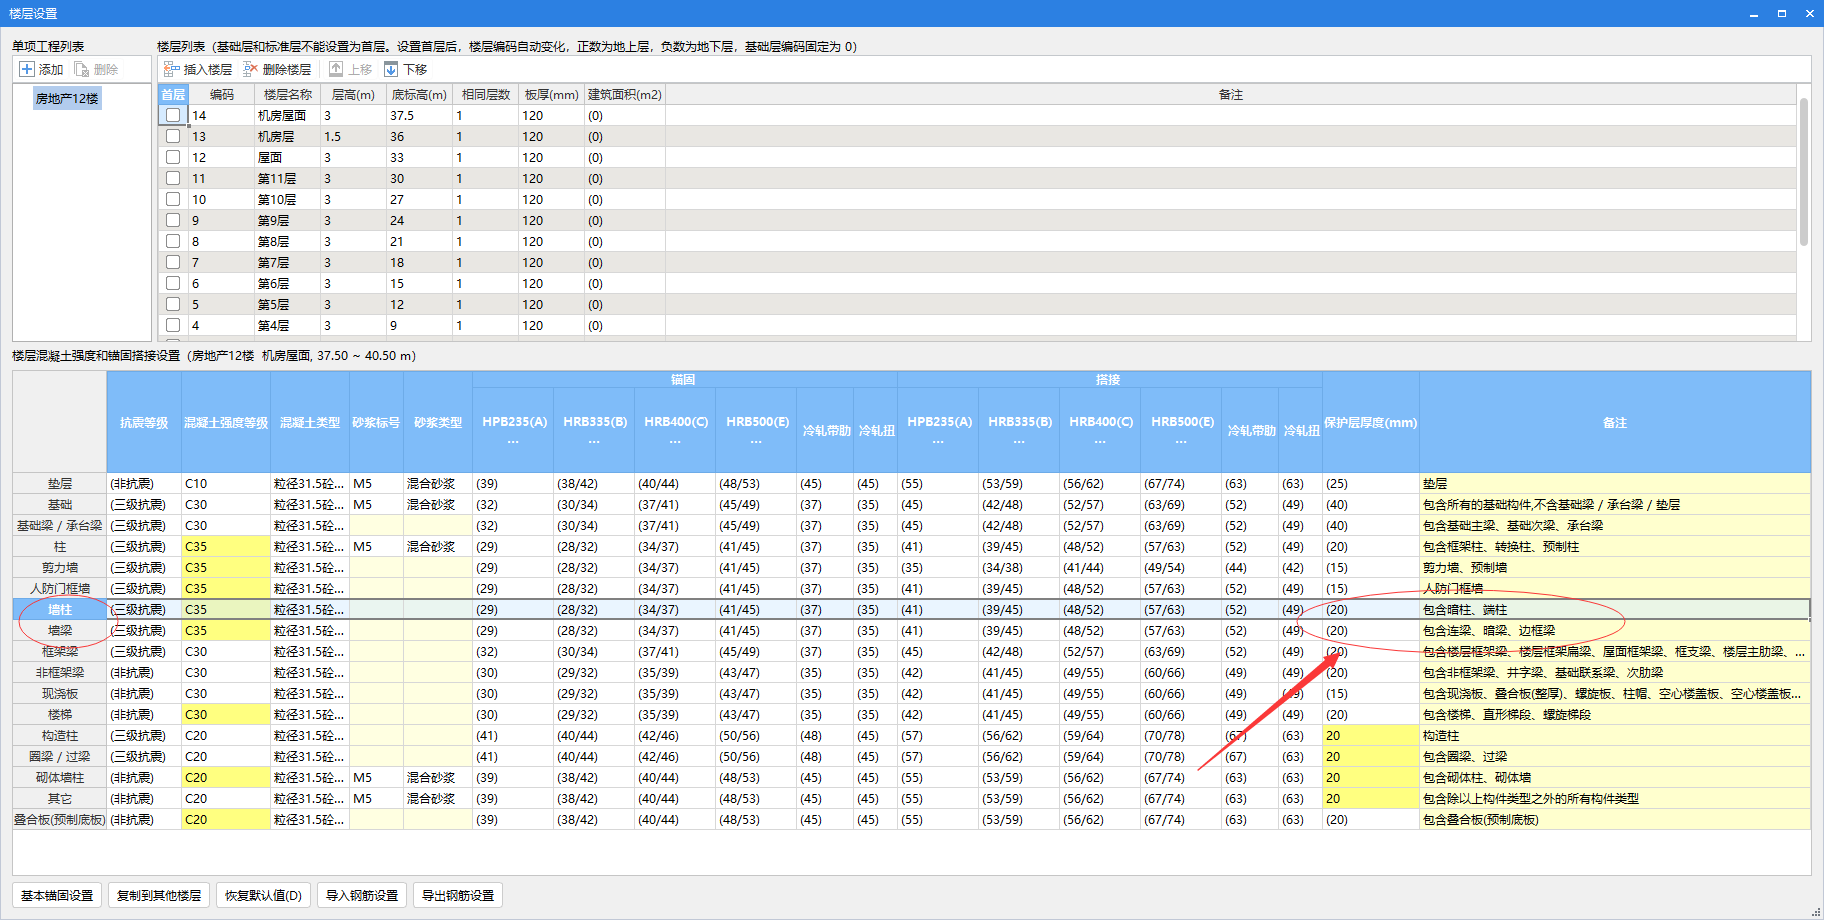Tick the 首层 checkbox for 第4层

click(173, 325)
